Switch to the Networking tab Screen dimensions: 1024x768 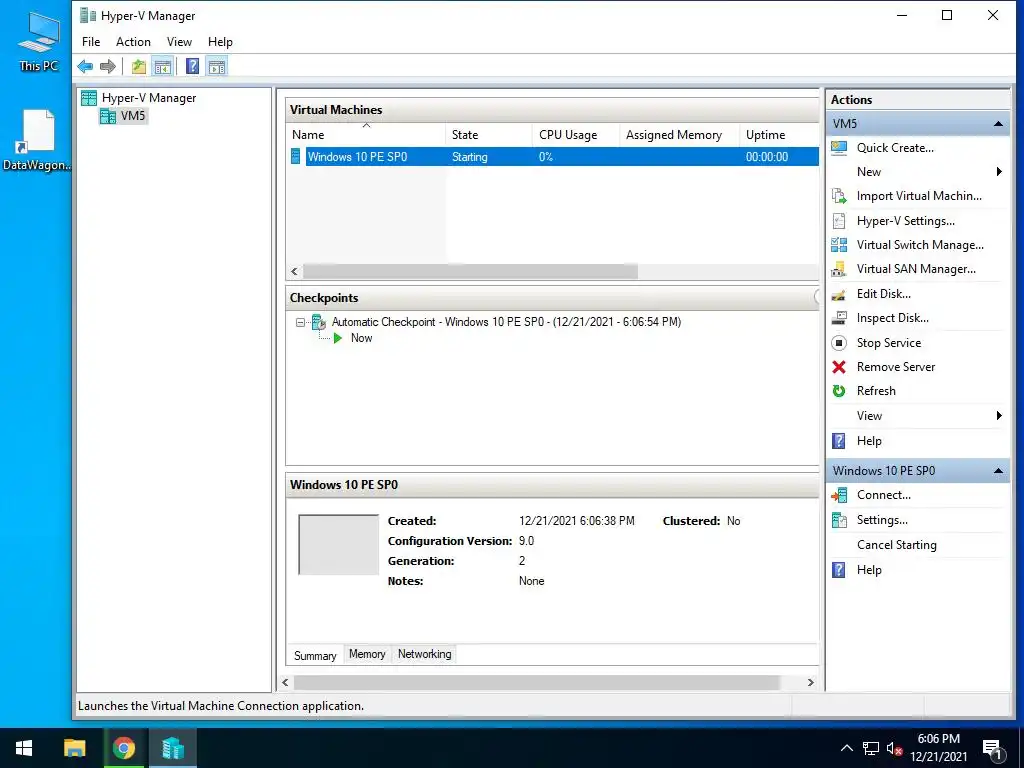pos(424,654)
